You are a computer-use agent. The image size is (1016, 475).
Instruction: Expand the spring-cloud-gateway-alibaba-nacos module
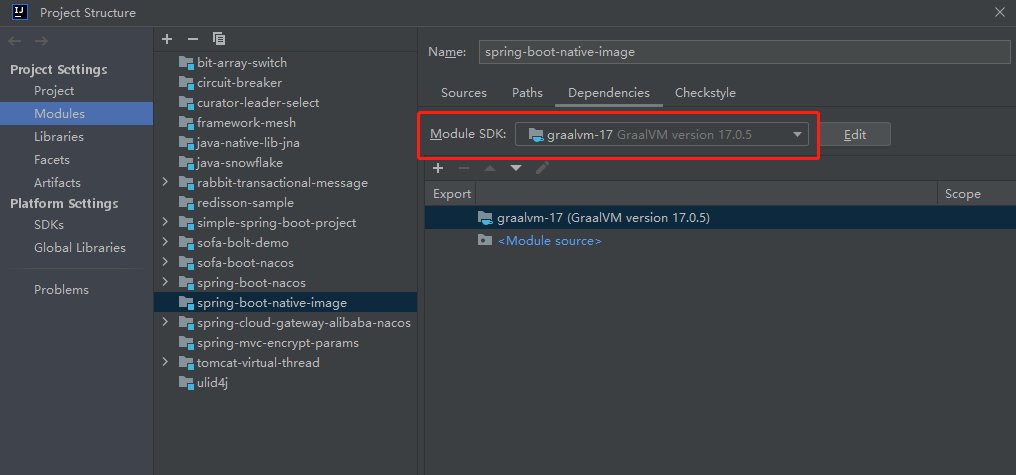click(x=165, y=322)
